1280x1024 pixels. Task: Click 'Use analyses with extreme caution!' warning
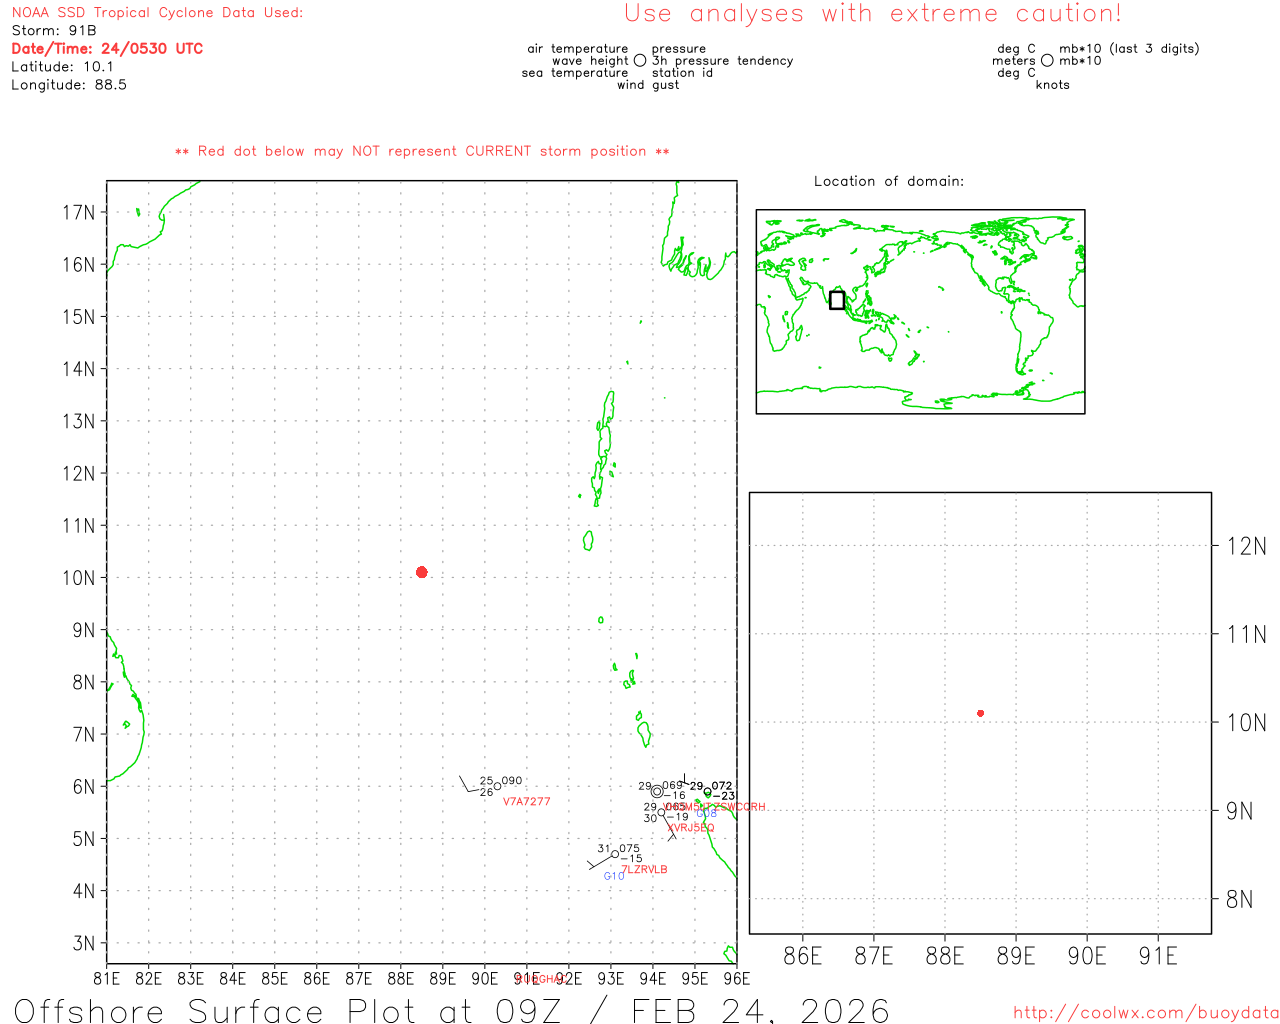pyautogui.click(x=873, y=14)
